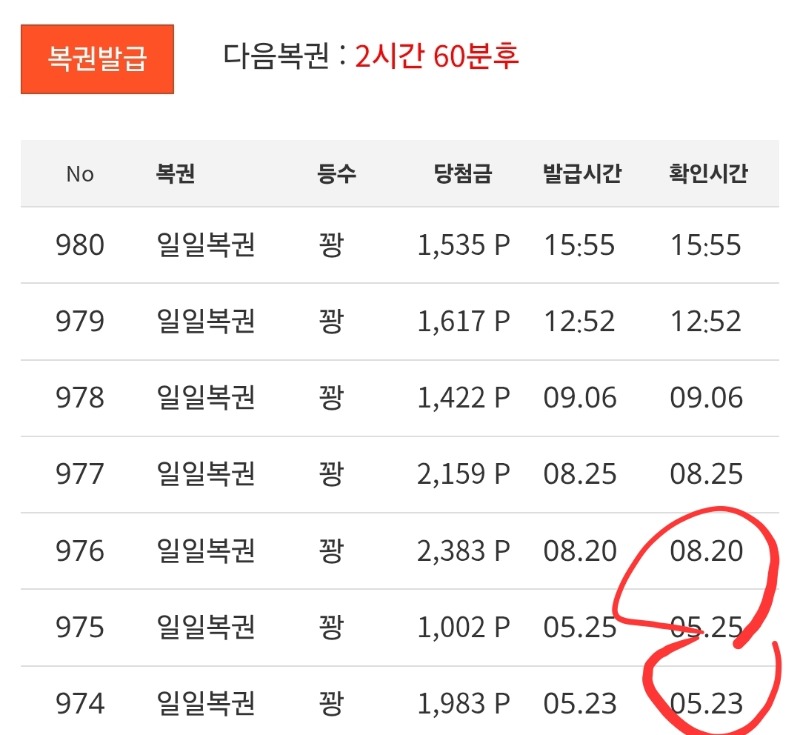Click the 발급시간 value 12:52 in row 979
Image resolution: width=800 pixels, height=735 pixels.
(x=579, y=321)
